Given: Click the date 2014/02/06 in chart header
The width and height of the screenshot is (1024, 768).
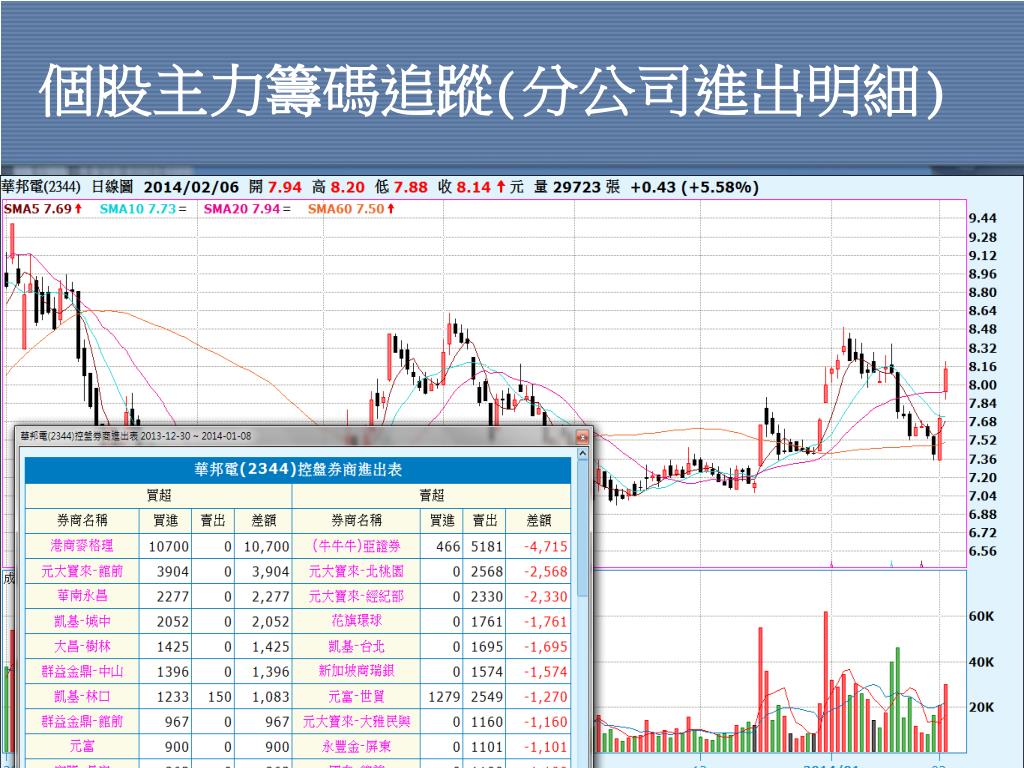Looking at the screenshot, I should (x=191, y=187).
